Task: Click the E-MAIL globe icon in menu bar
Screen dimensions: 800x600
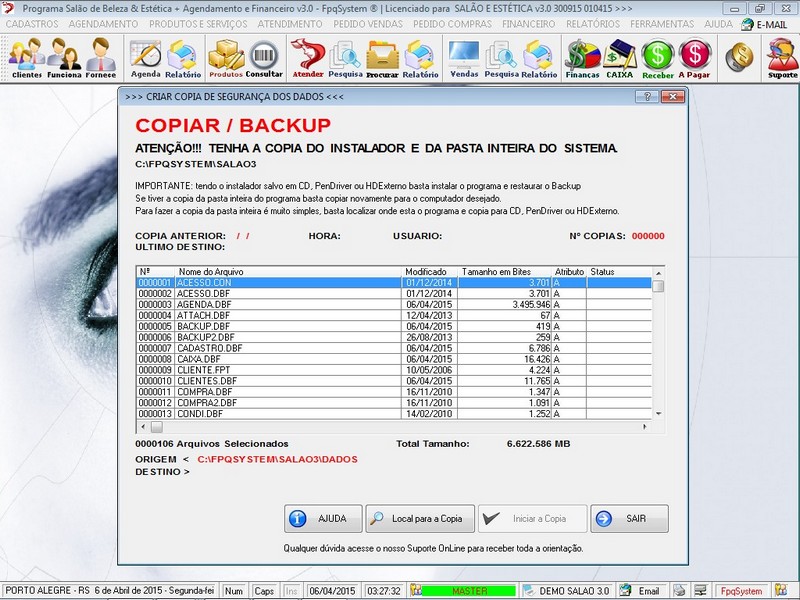Action: click(x=747, y=24)
